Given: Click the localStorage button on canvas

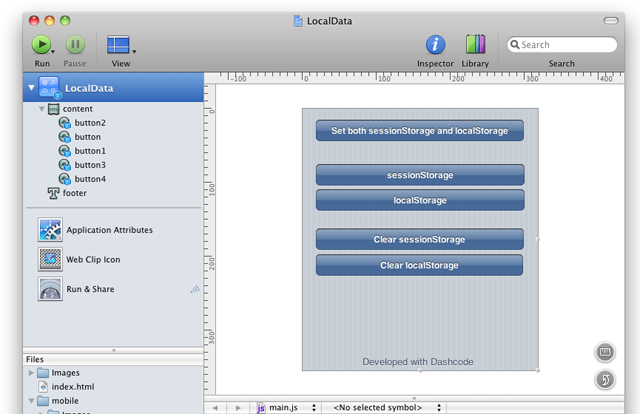Looking at the screenshot, I should (419, 200).
